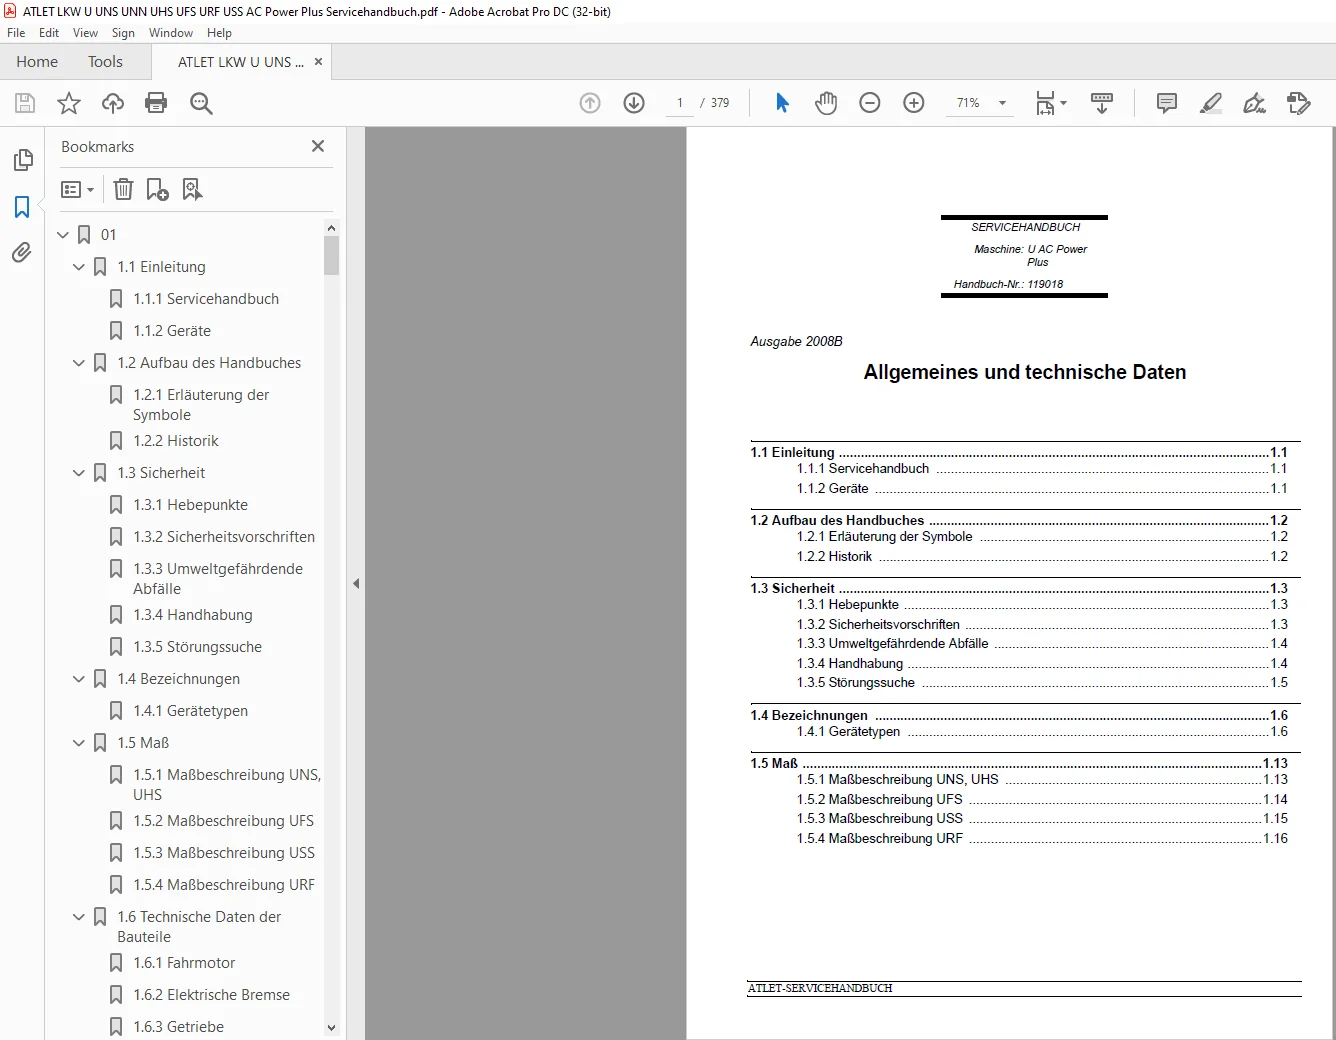Open bookmark 1.6.1 Fahrmotor
1336x1040 pixels.
(x=184, y=963)
